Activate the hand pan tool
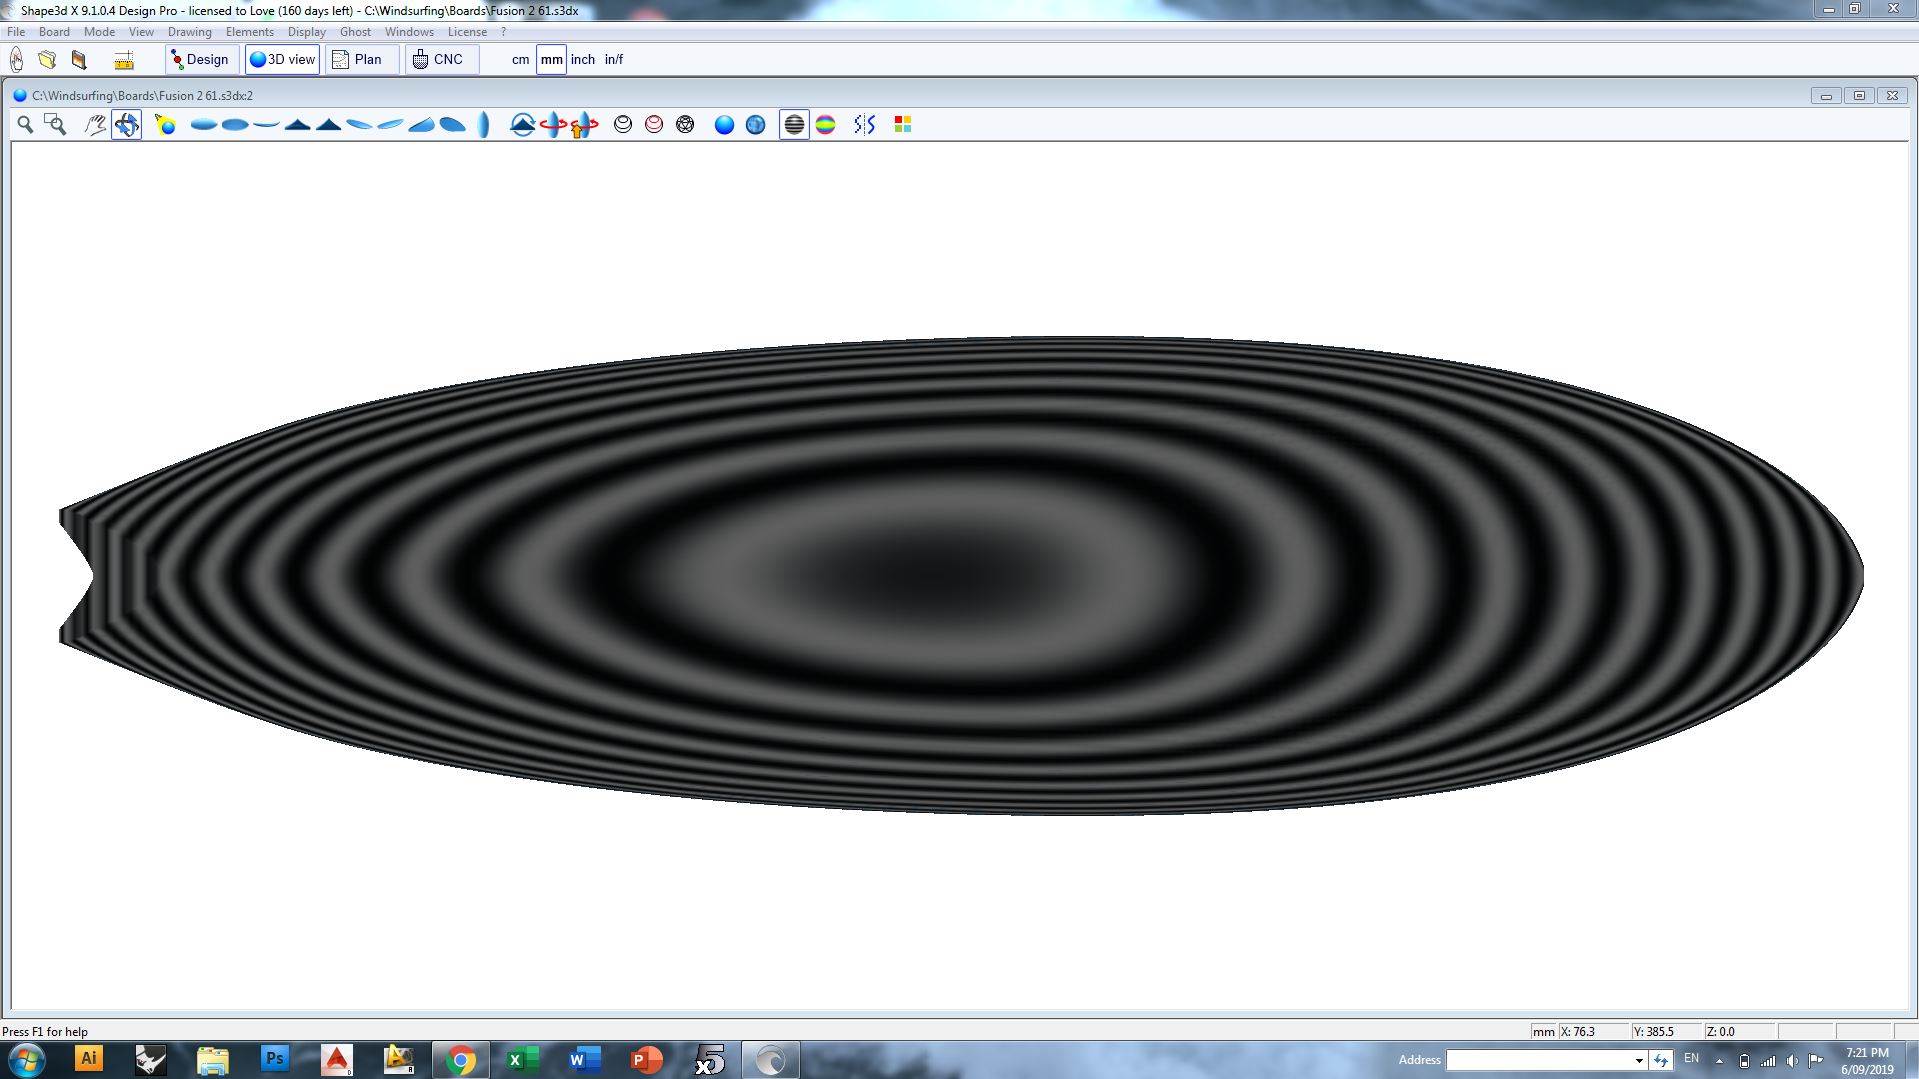Viewport: 1919px width, 1079px height. click(95, 124)
